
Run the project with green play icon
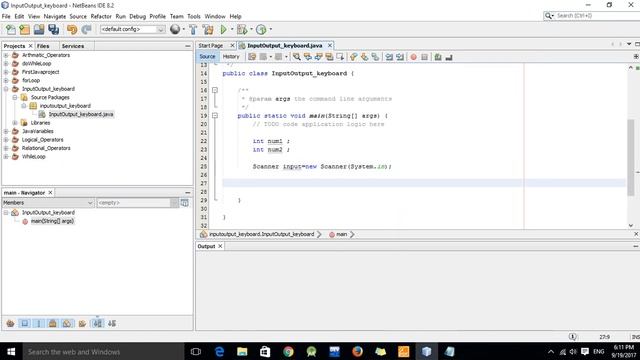[223, 29]
